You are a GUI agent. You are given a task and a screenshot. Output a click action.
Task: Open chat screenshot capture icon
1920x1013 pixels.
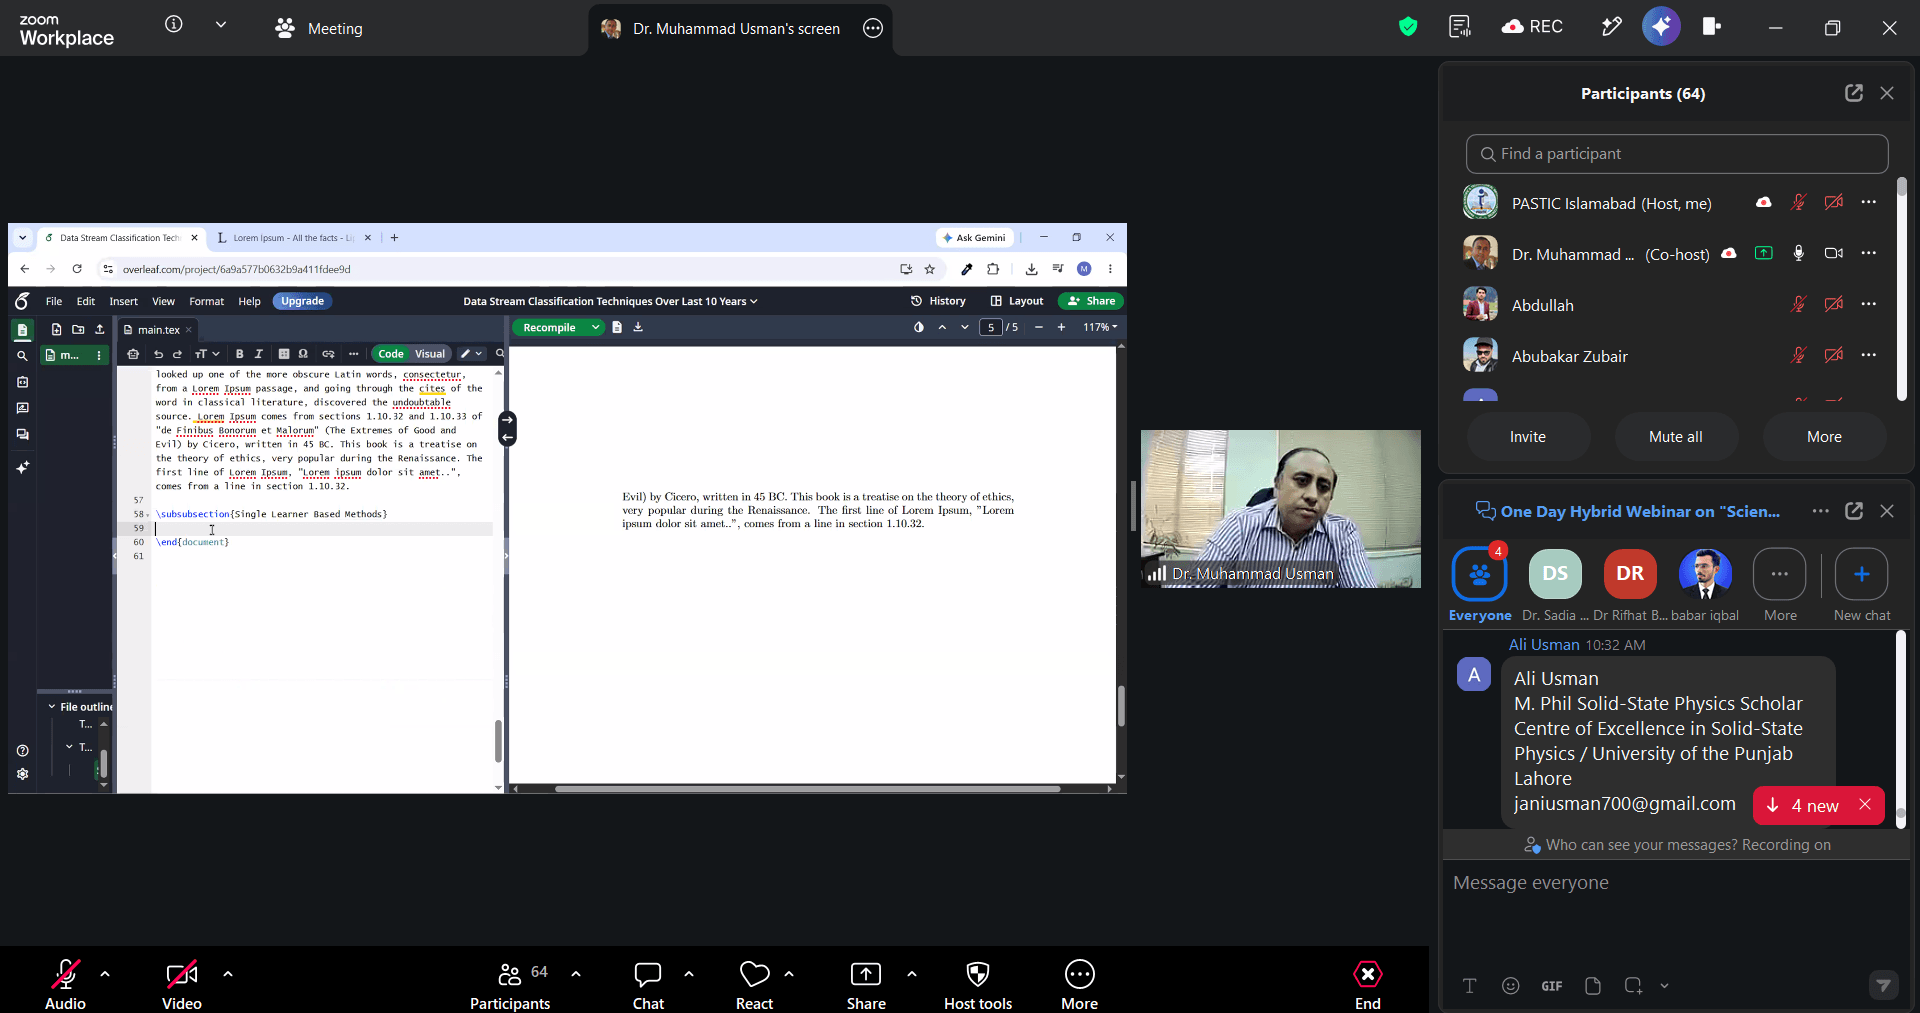[x=1634, y=986]
